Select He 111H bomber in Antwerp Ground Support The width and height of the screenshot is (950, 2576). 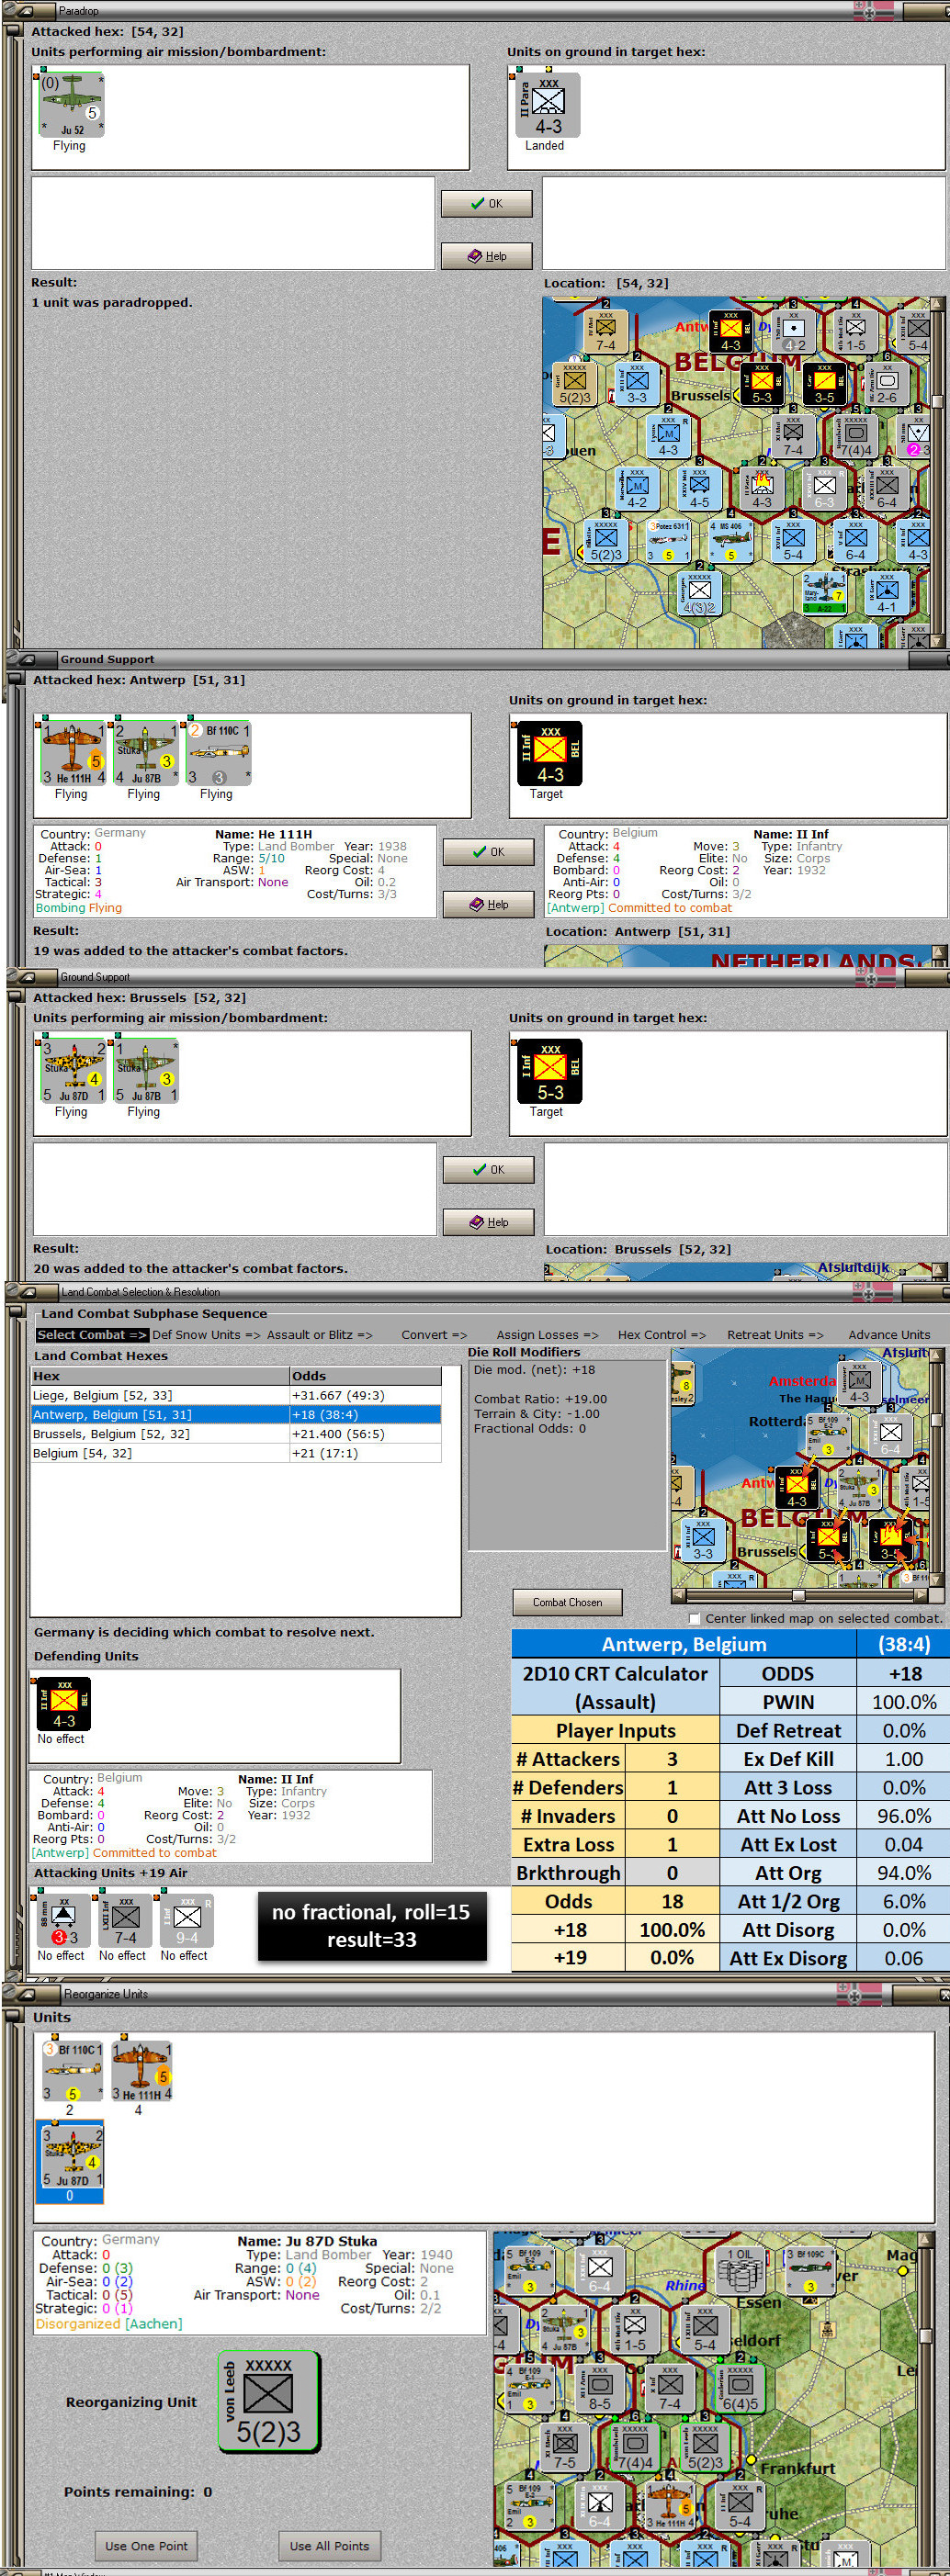(x=72, y=752)
